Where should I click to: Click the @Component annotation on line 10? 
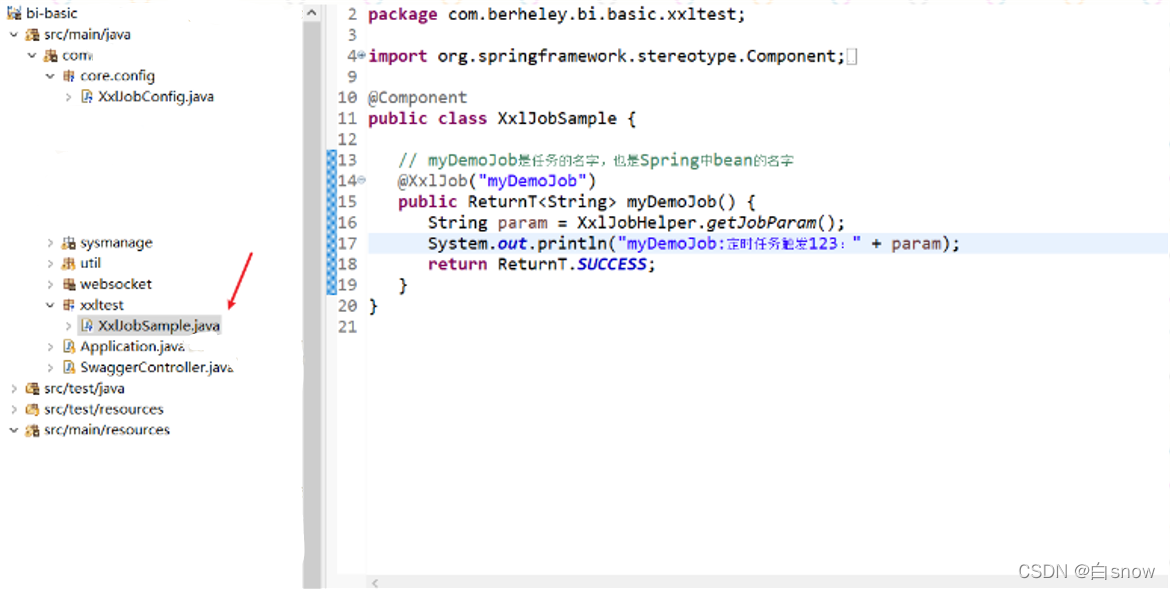pos(417,98)
